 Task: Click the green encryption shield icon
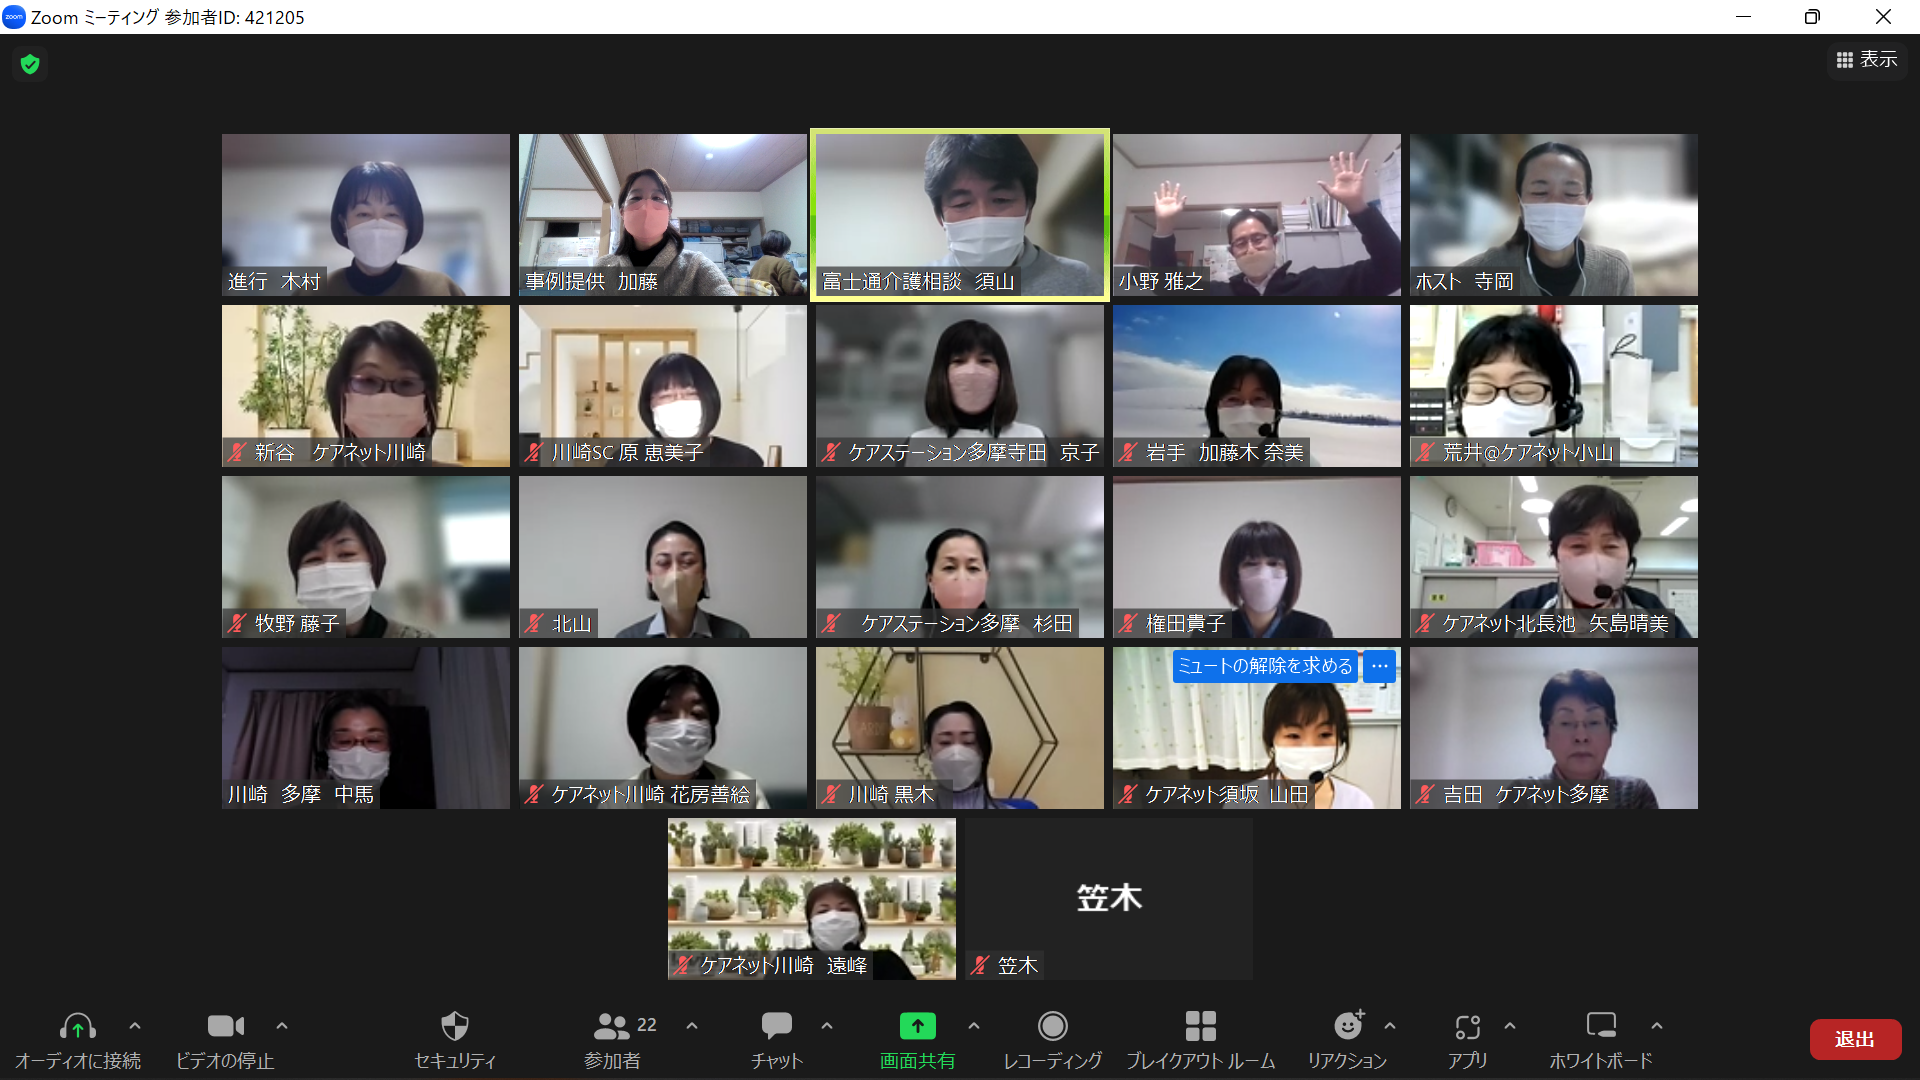coord(30,64)
